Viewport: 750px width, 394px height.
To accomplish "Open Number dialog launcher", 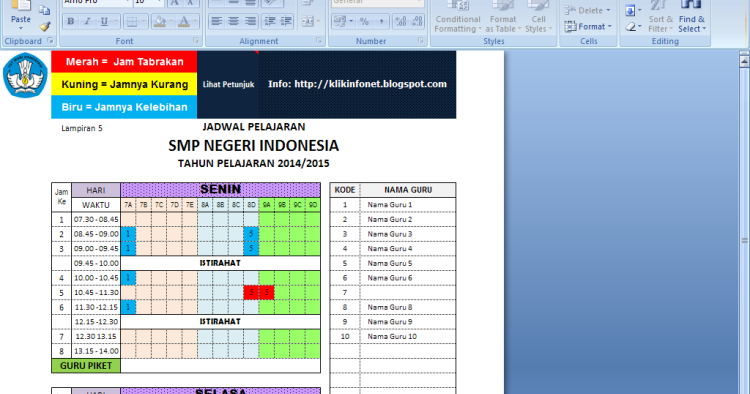I will point(421,41).
